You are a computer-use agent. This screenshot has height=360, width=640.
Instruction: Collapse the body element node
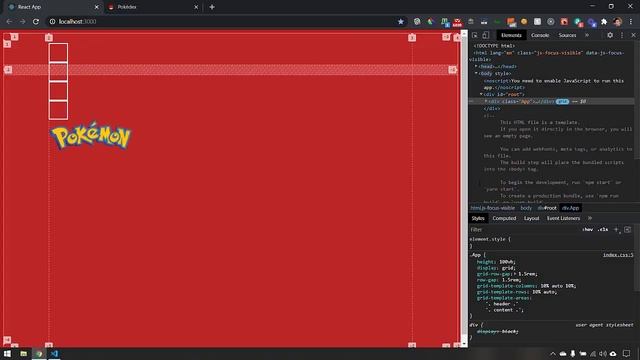pos(476,73)
